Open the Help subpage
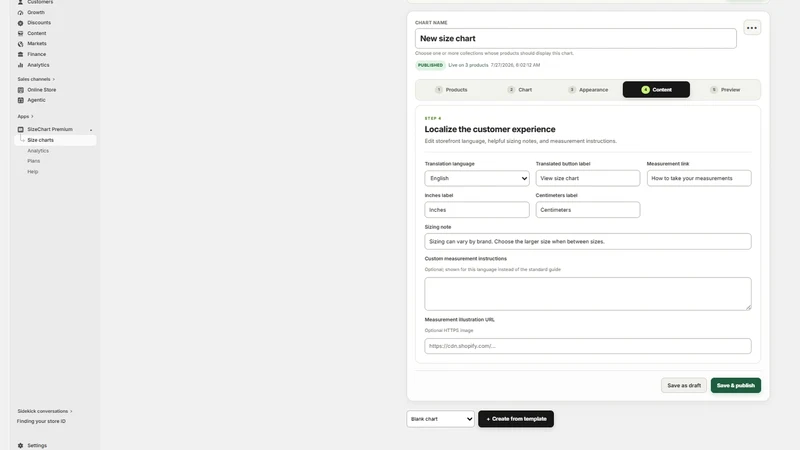This screenshot has height=450, width=800. [x=33, y=171]
